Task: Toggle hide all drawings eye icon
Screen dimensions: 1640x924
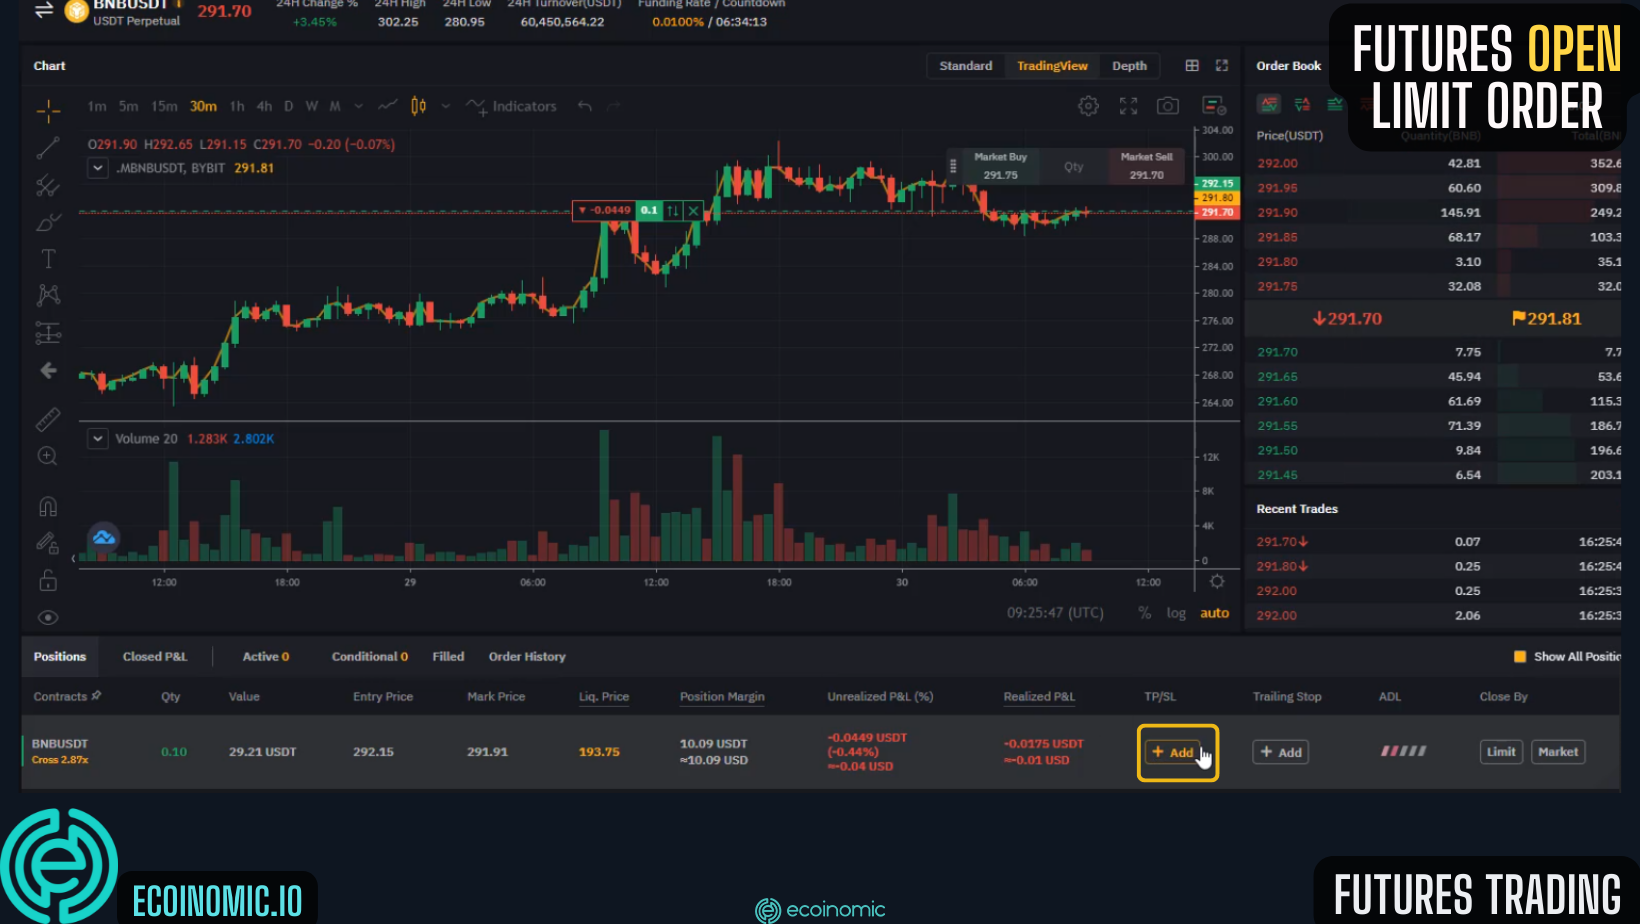Action: 48,617
